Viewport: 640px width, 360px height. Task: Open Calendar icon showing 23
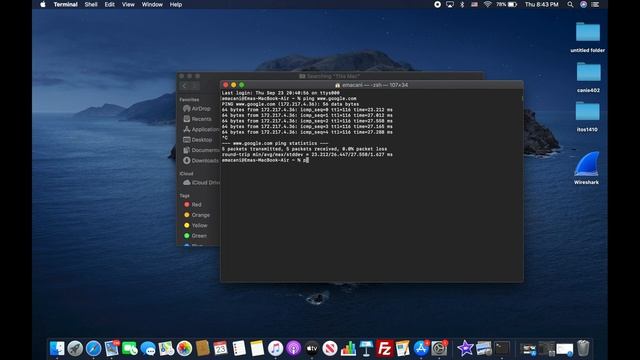tap(220, 348)
